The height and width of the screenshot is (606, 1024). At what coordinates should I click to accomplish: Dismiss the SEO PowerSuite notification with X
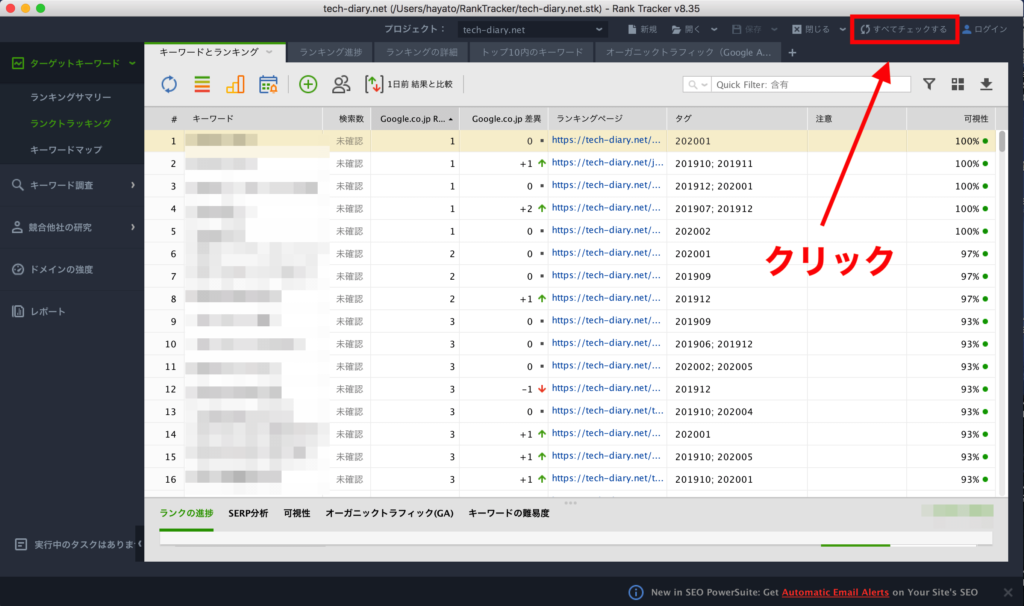tap(1008, 592)
